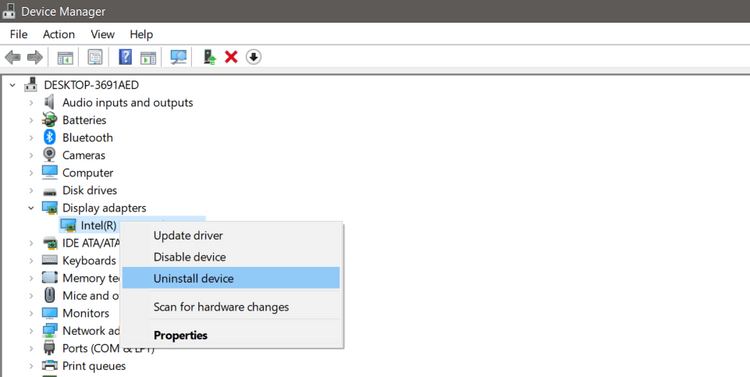The image size is (750, 377).
Task: Expand the Network adapters node
Action: pos(31,331)
